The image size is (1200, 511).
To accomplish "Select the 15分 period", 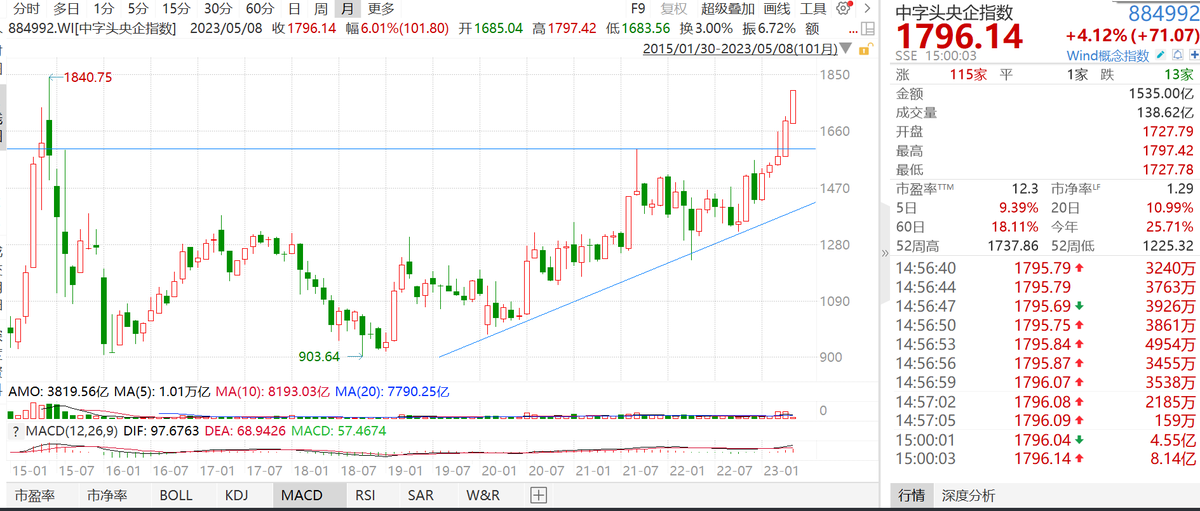I will click(x=176, y=8).
